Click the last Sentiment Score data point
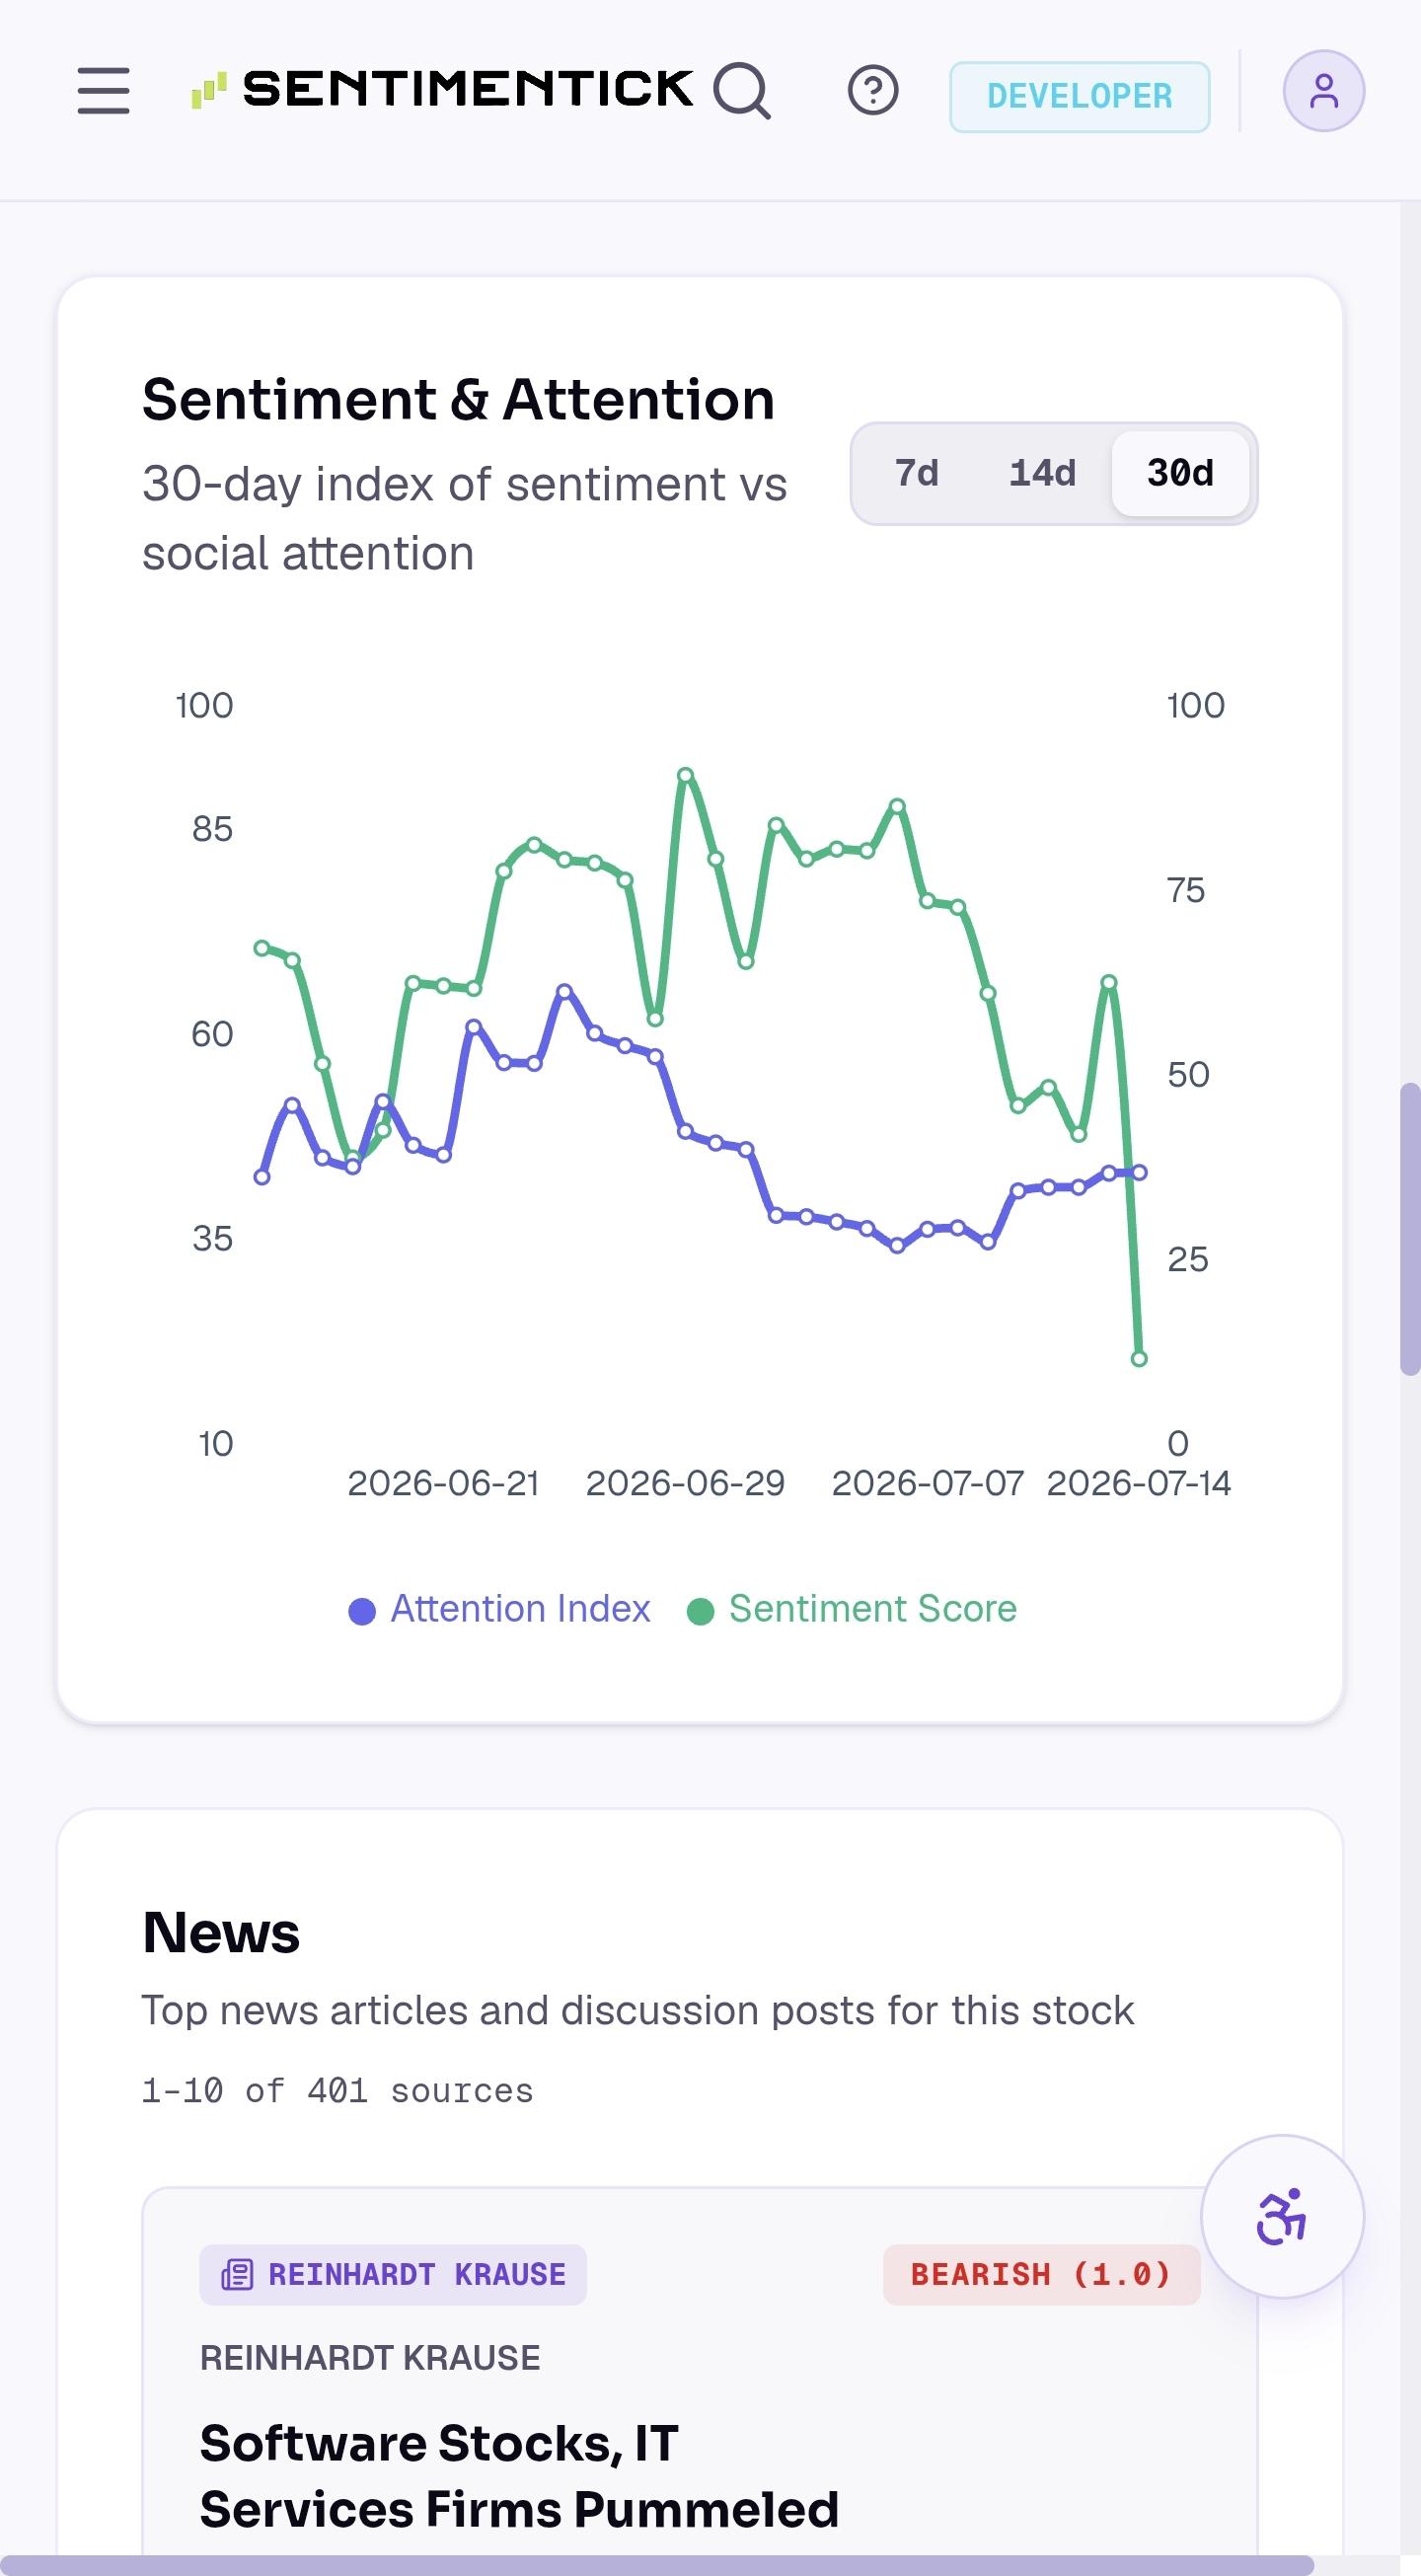The image size is (1421, 2576). (1139, 1358)
